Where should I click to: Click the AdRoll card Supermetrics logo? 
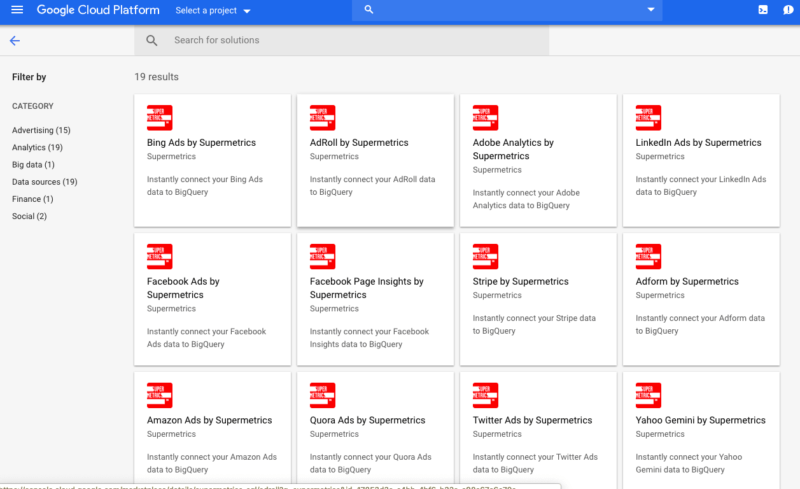click(x=322, y=118)
